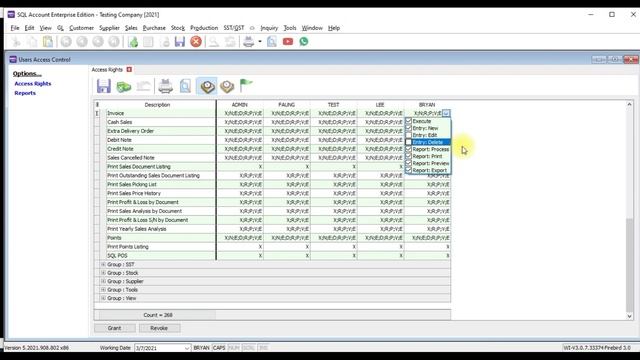Toggle the Entry: New checkbox
The width and height of the screenshot is (640, 360).
(x=409, y=128)
